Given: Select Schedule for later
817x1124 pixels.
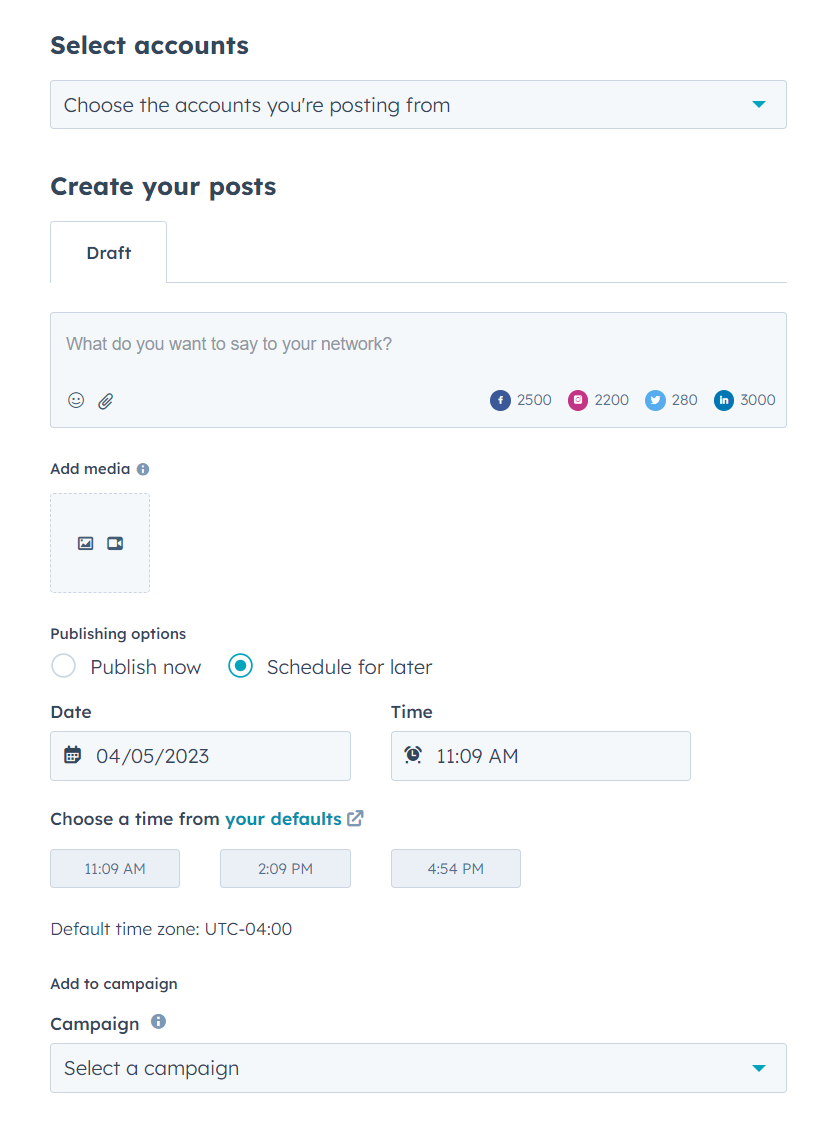Looking at the screenshot, I should click(x=240, y=665).
